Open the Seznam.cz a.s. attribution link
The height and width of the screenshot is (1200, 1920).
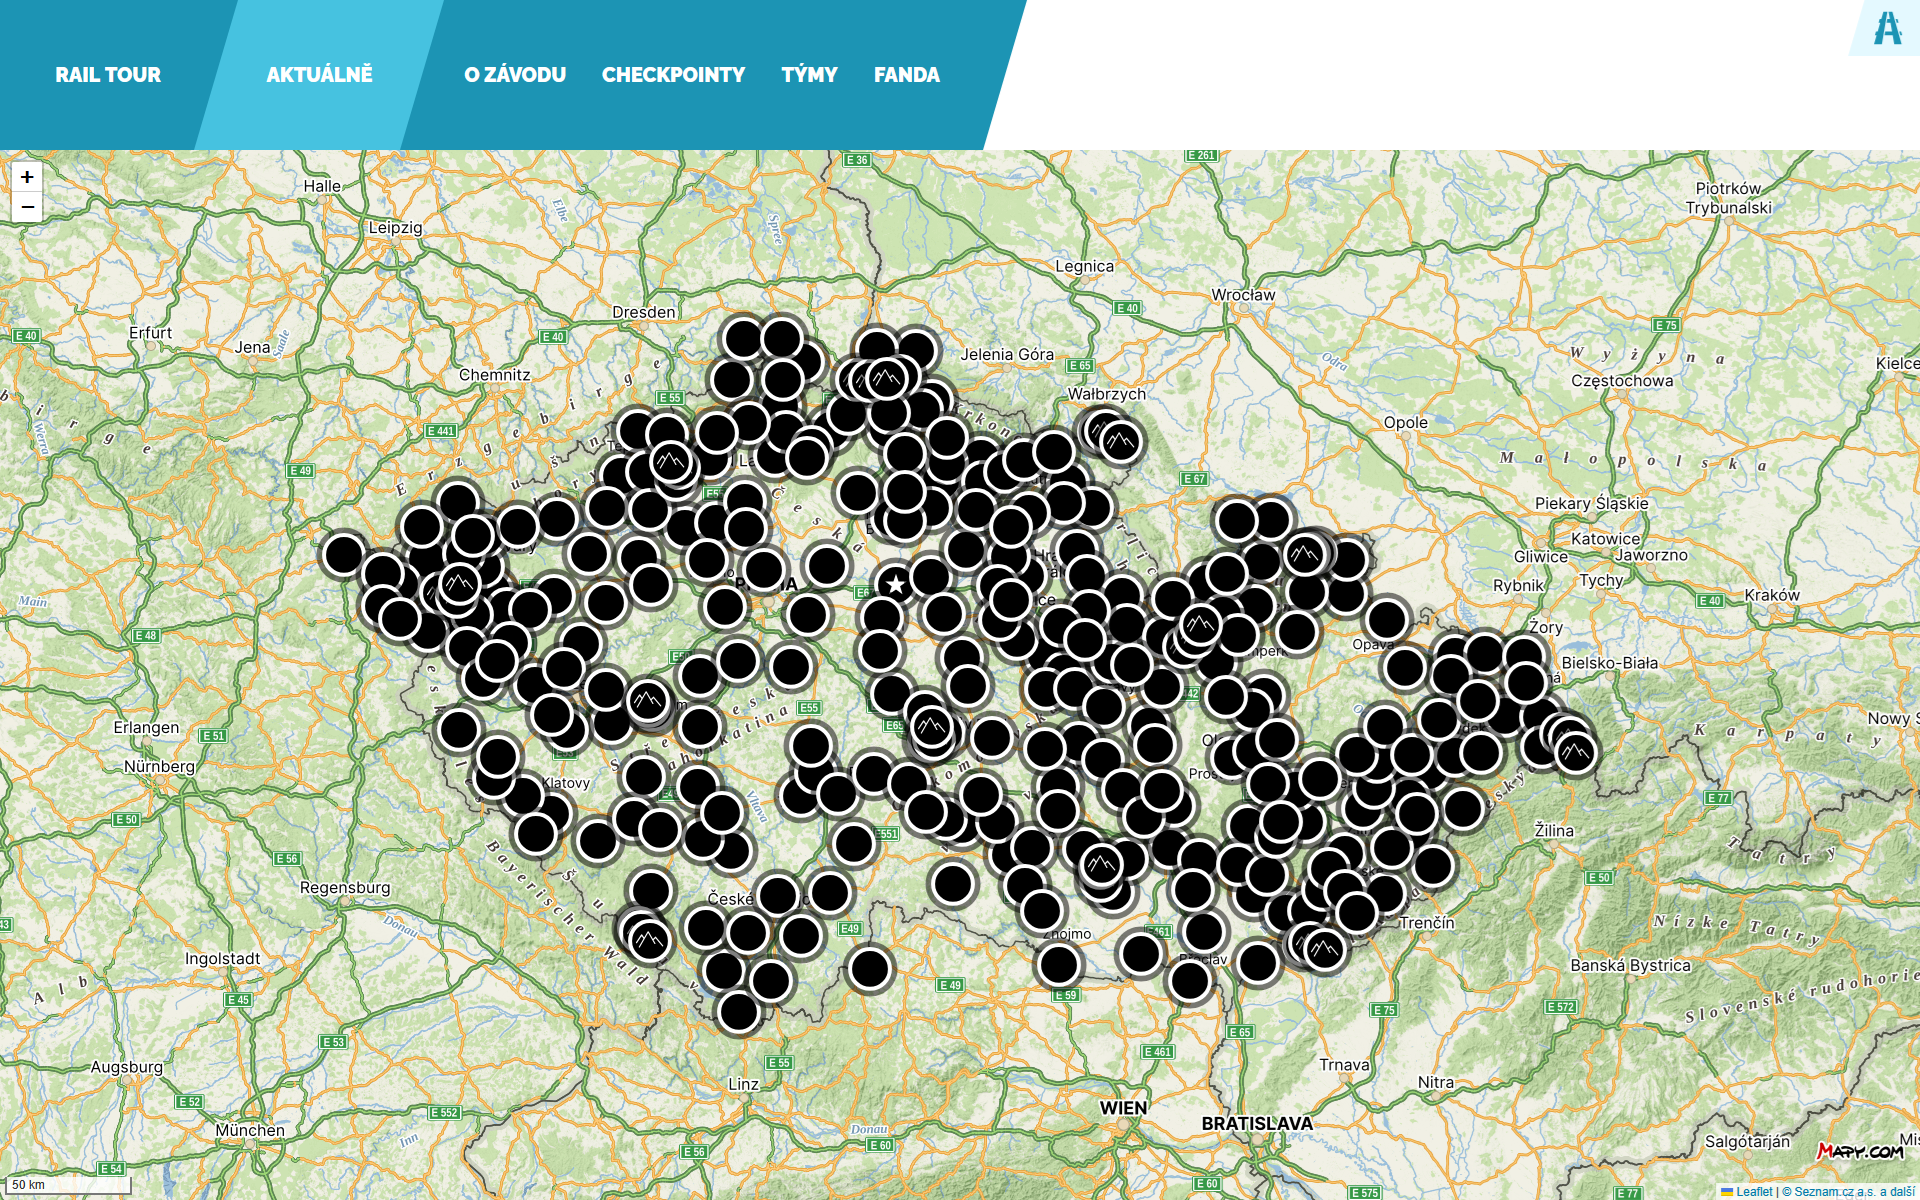(x=1834, y=1191)
